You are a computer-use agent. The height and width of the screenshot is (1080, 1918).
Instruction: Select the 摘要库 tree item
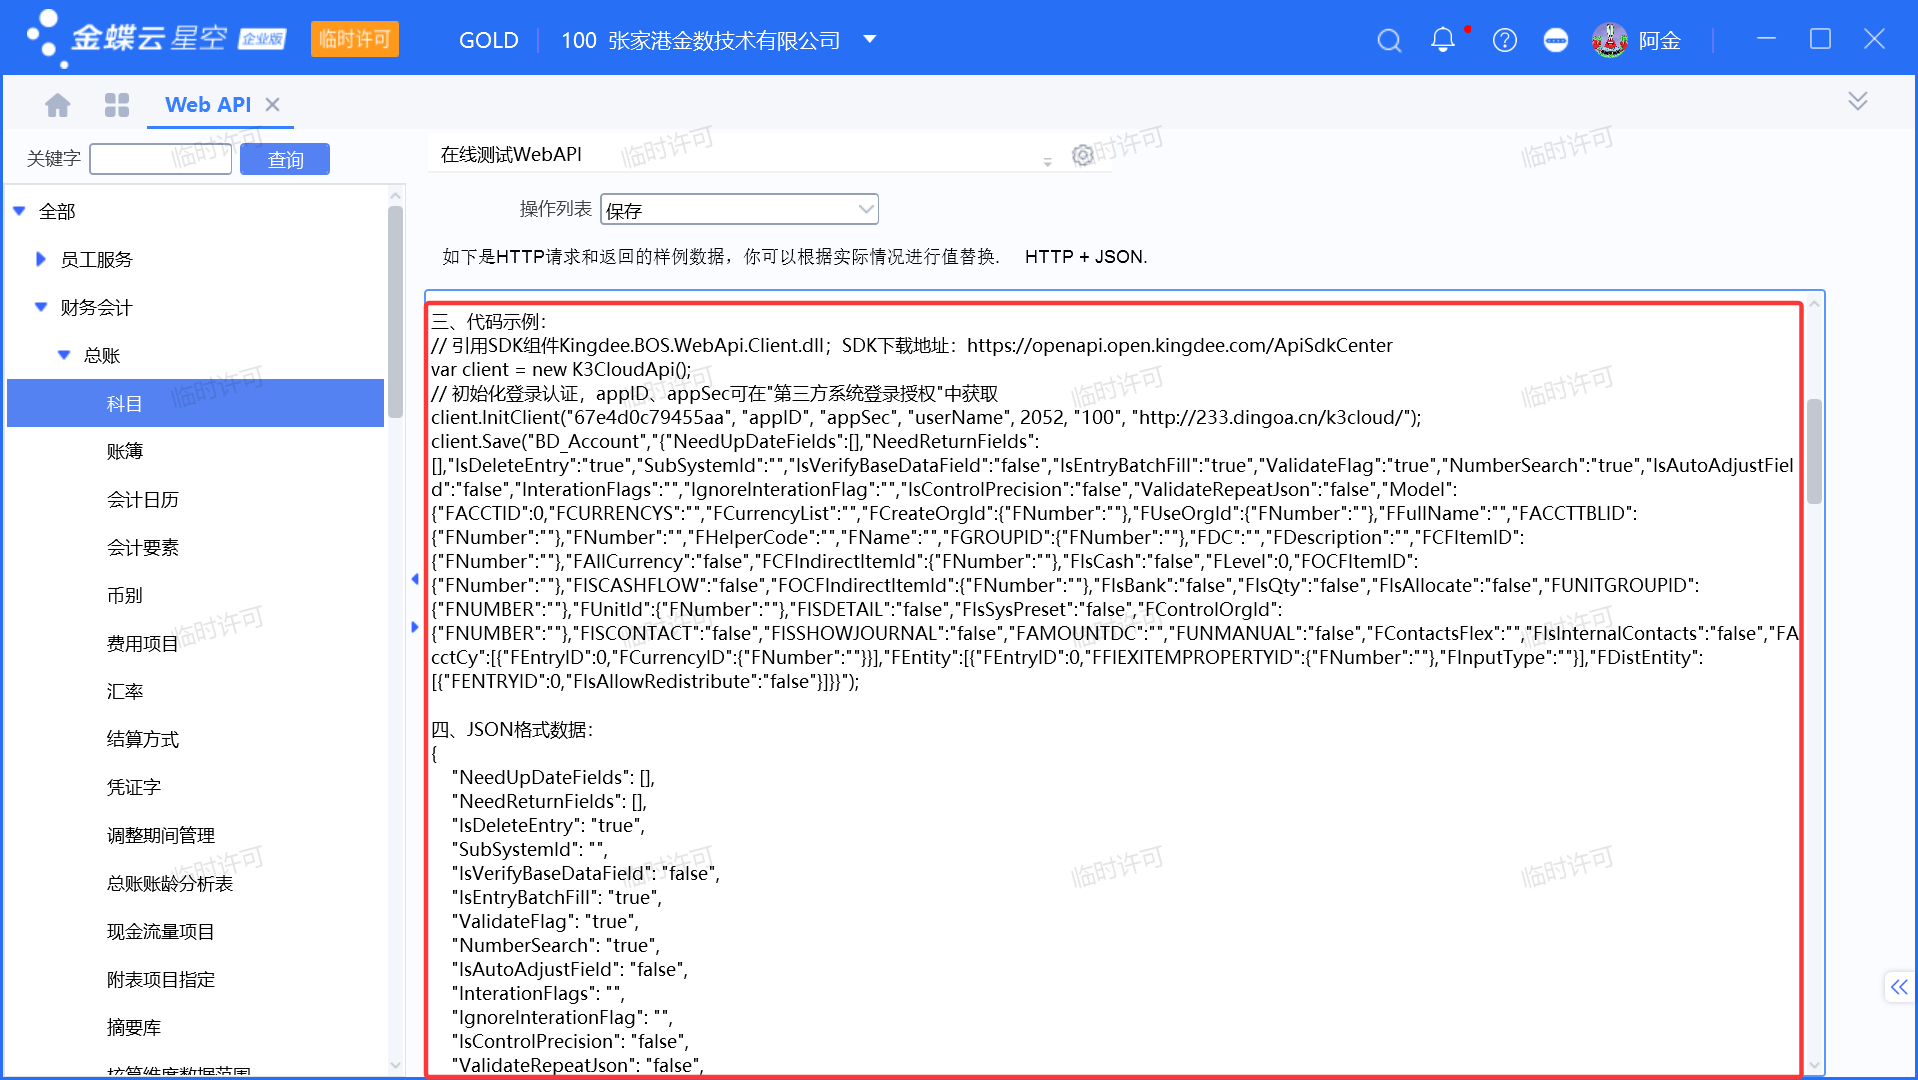[134, 1027]
